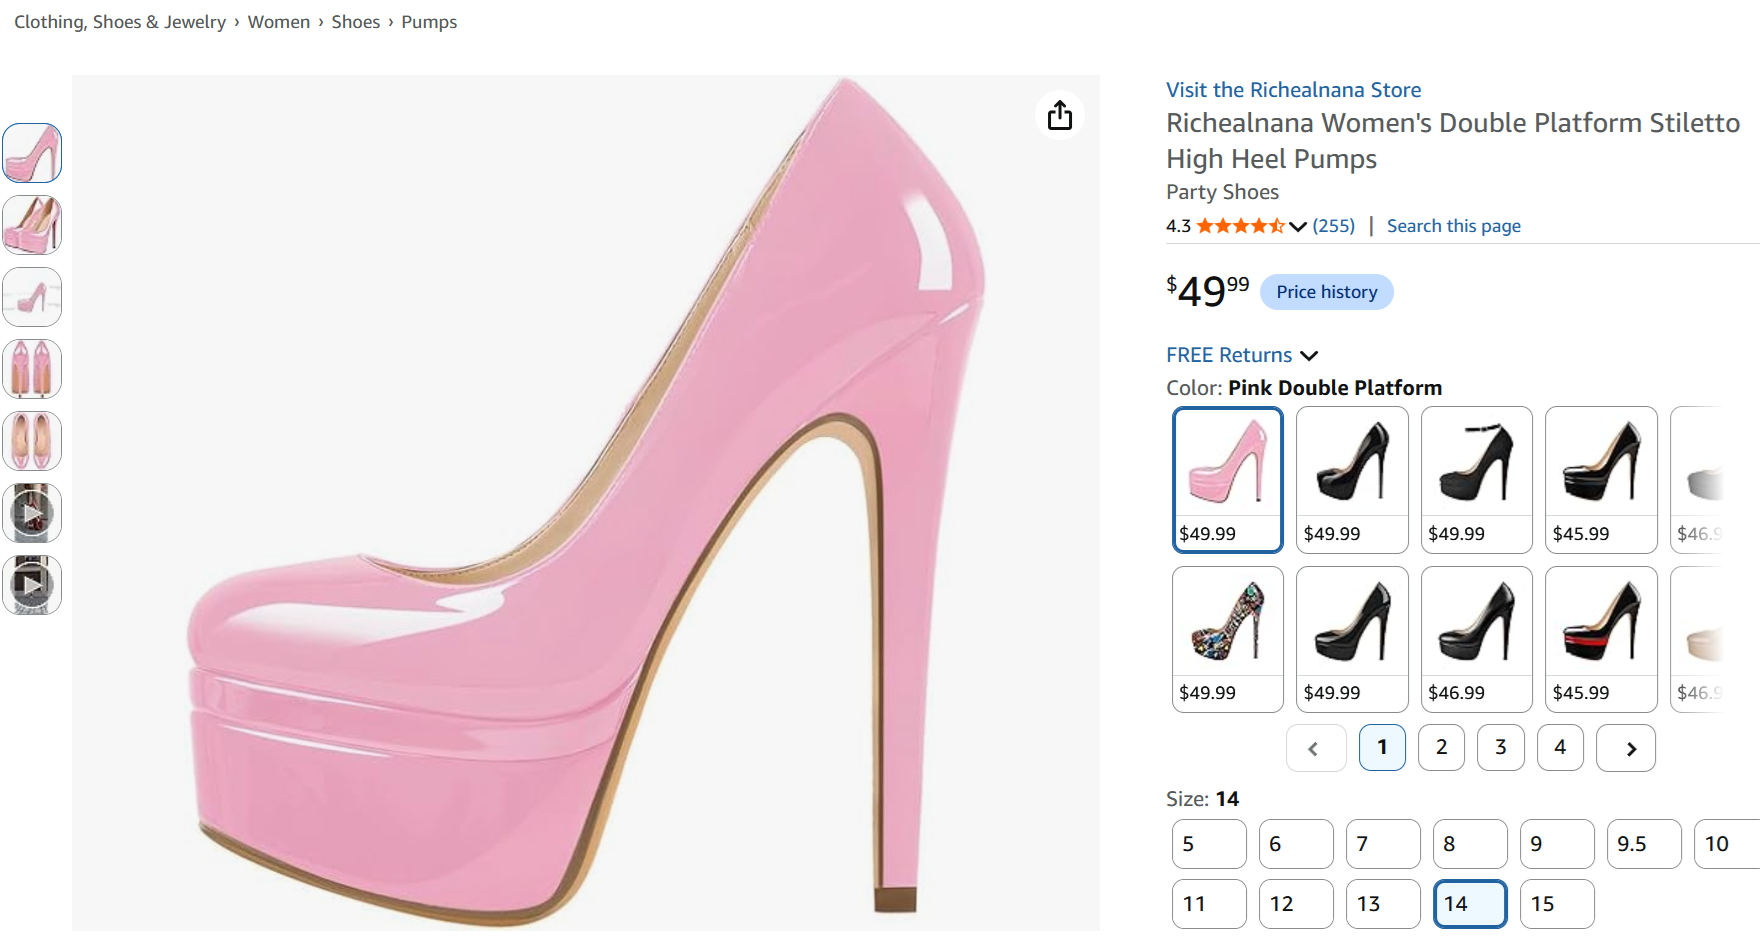Choose size 6
The height and width of the screenshot is (942, 1760).
[x=1297, y=844]
